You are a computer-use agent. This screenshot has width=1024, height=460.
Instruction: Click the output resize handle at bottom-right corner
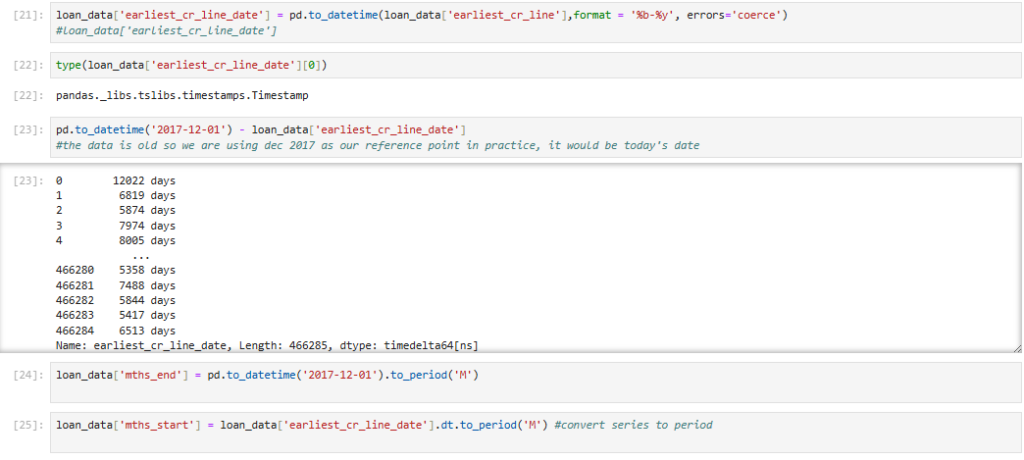pyautogui.click(x=1016, y=347)
